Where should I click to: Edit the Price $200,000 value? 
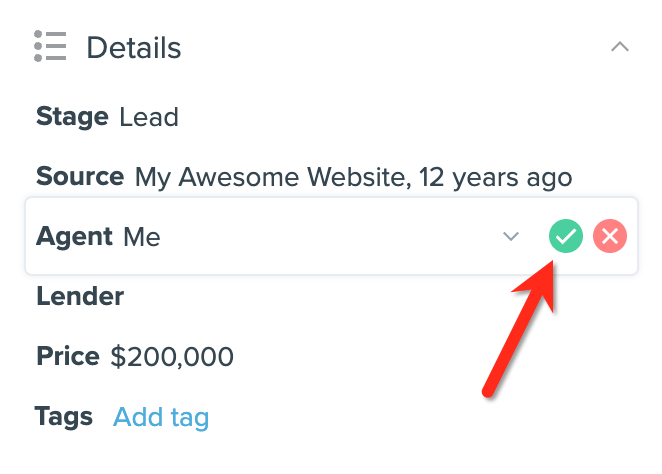pos(172,357)
